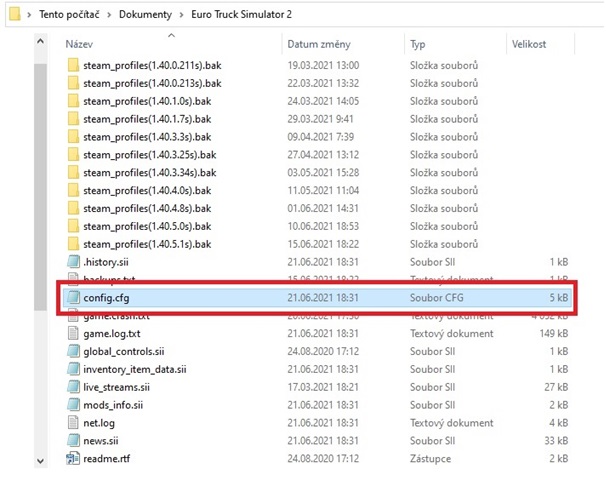The height and width of the screenshot is (482, 606).
Task: Sort files by Datum změny column
Action: 319,44
